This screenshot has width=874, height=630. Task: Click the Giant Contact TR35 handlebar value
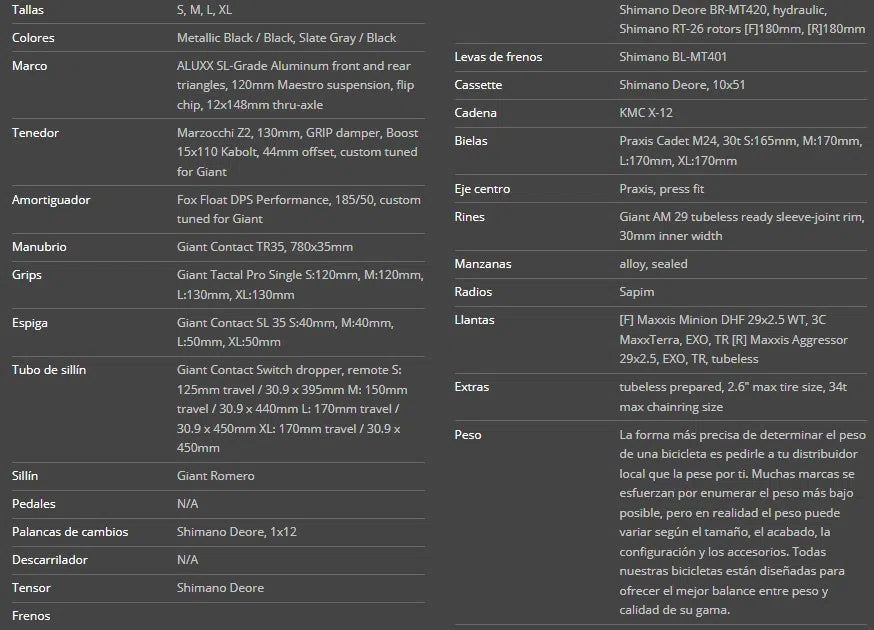[x=264, y=247]
